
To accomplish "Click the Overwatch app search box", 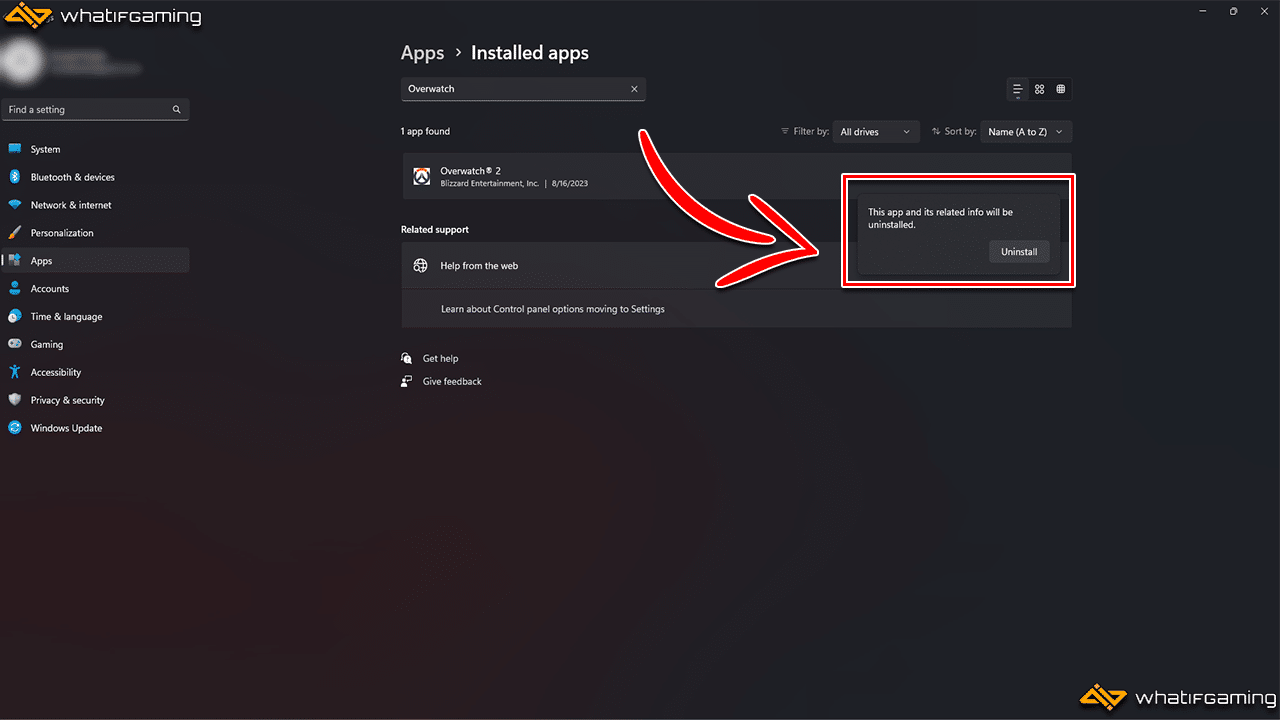I will click(x=523, y=89).
